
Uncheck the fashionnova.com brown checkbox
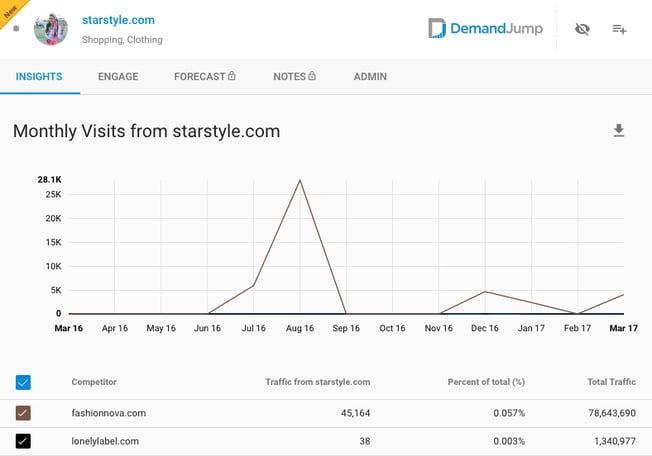pyautogui.click(x=23, y=413)
